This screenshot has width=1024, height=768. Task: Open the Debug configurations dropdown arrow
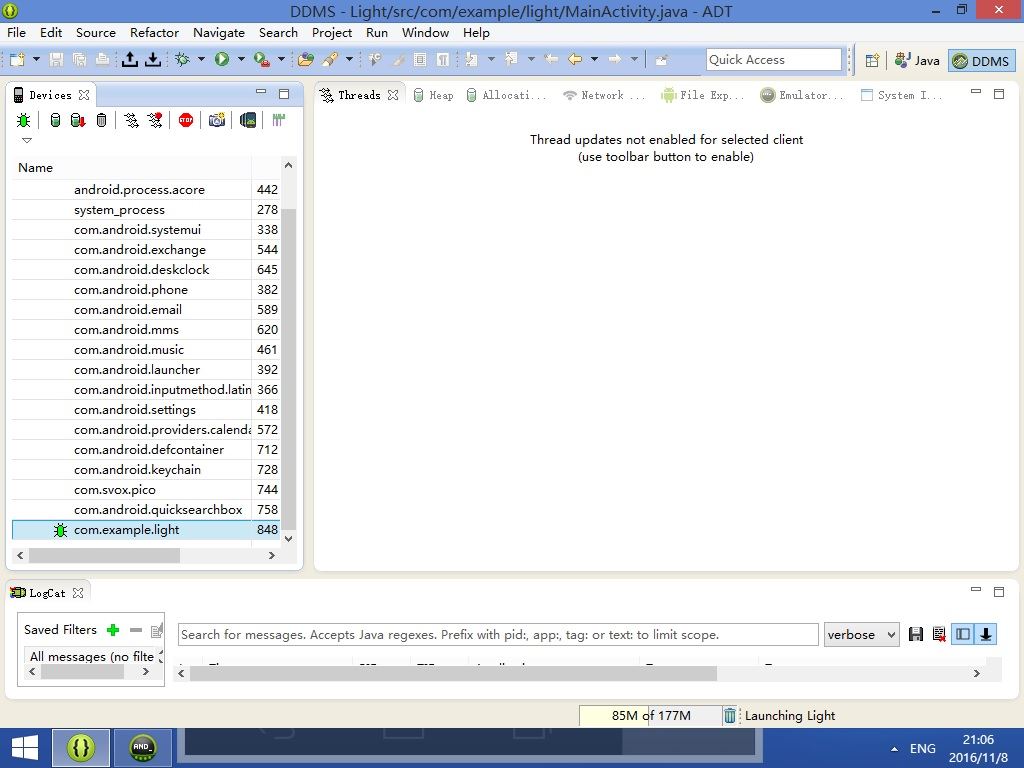pos(201,59)
